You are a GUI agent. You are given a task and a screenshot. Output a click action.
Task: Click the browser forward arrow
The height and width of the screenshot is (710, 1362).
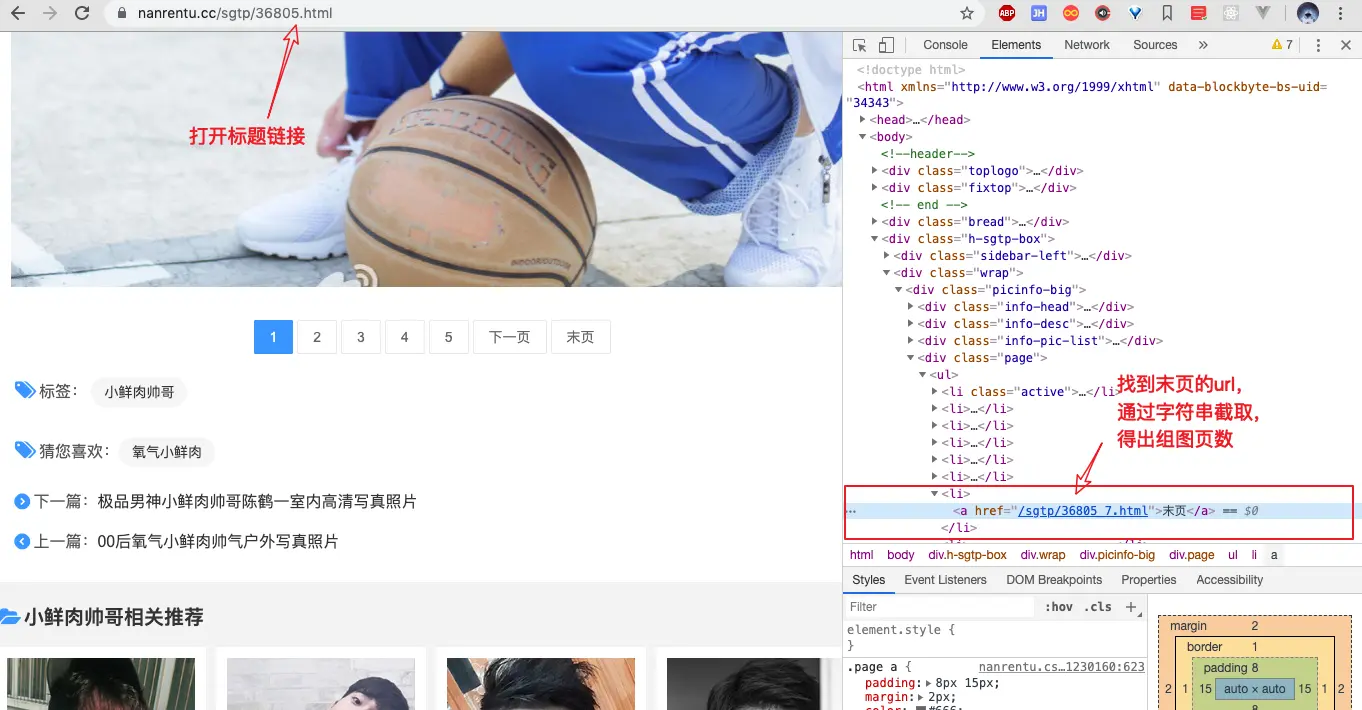point(50,13)
